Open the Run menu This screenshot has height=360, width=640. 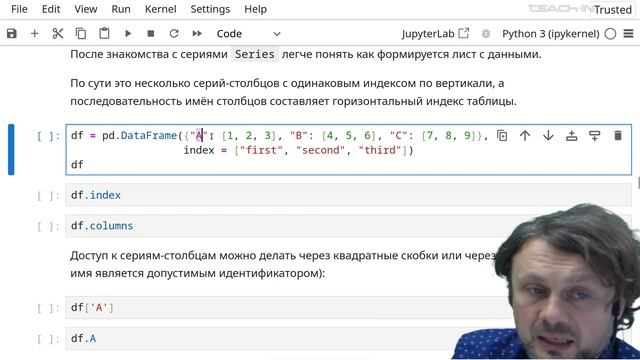coord(121,9)
